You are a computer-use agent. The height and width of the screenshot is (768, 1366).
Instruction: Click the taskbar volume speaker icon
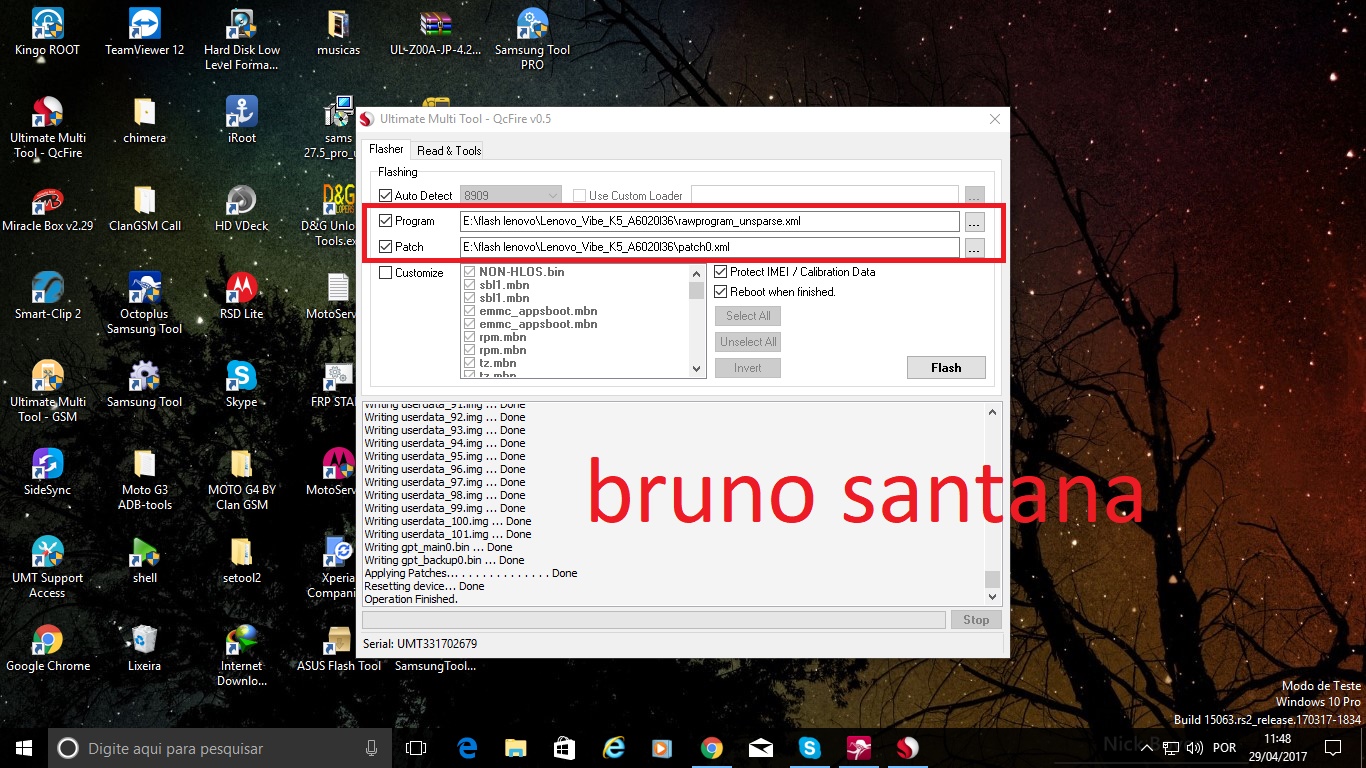[x=1195, y=747]
